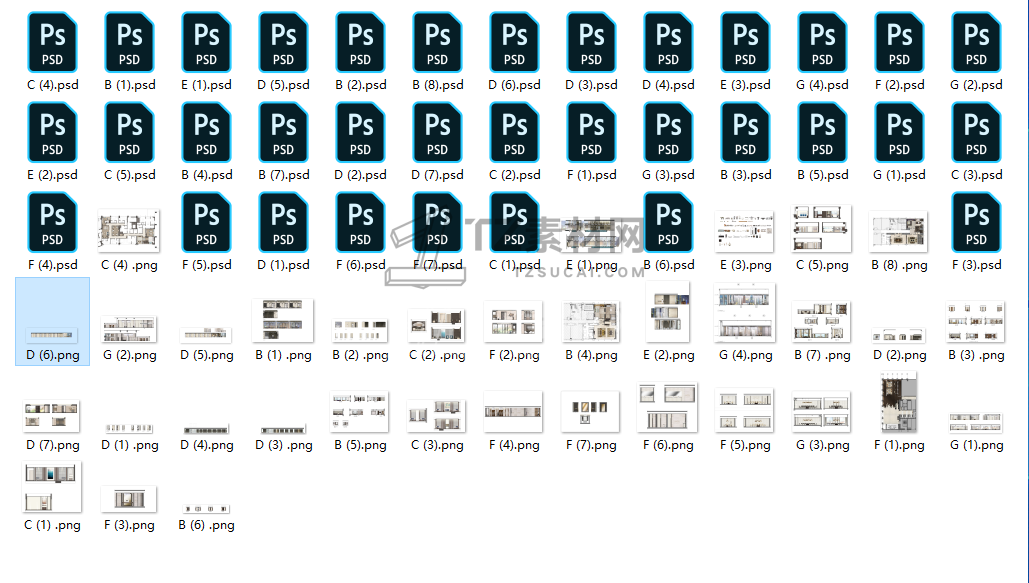Select the D (7).png thumbnail

52,416
